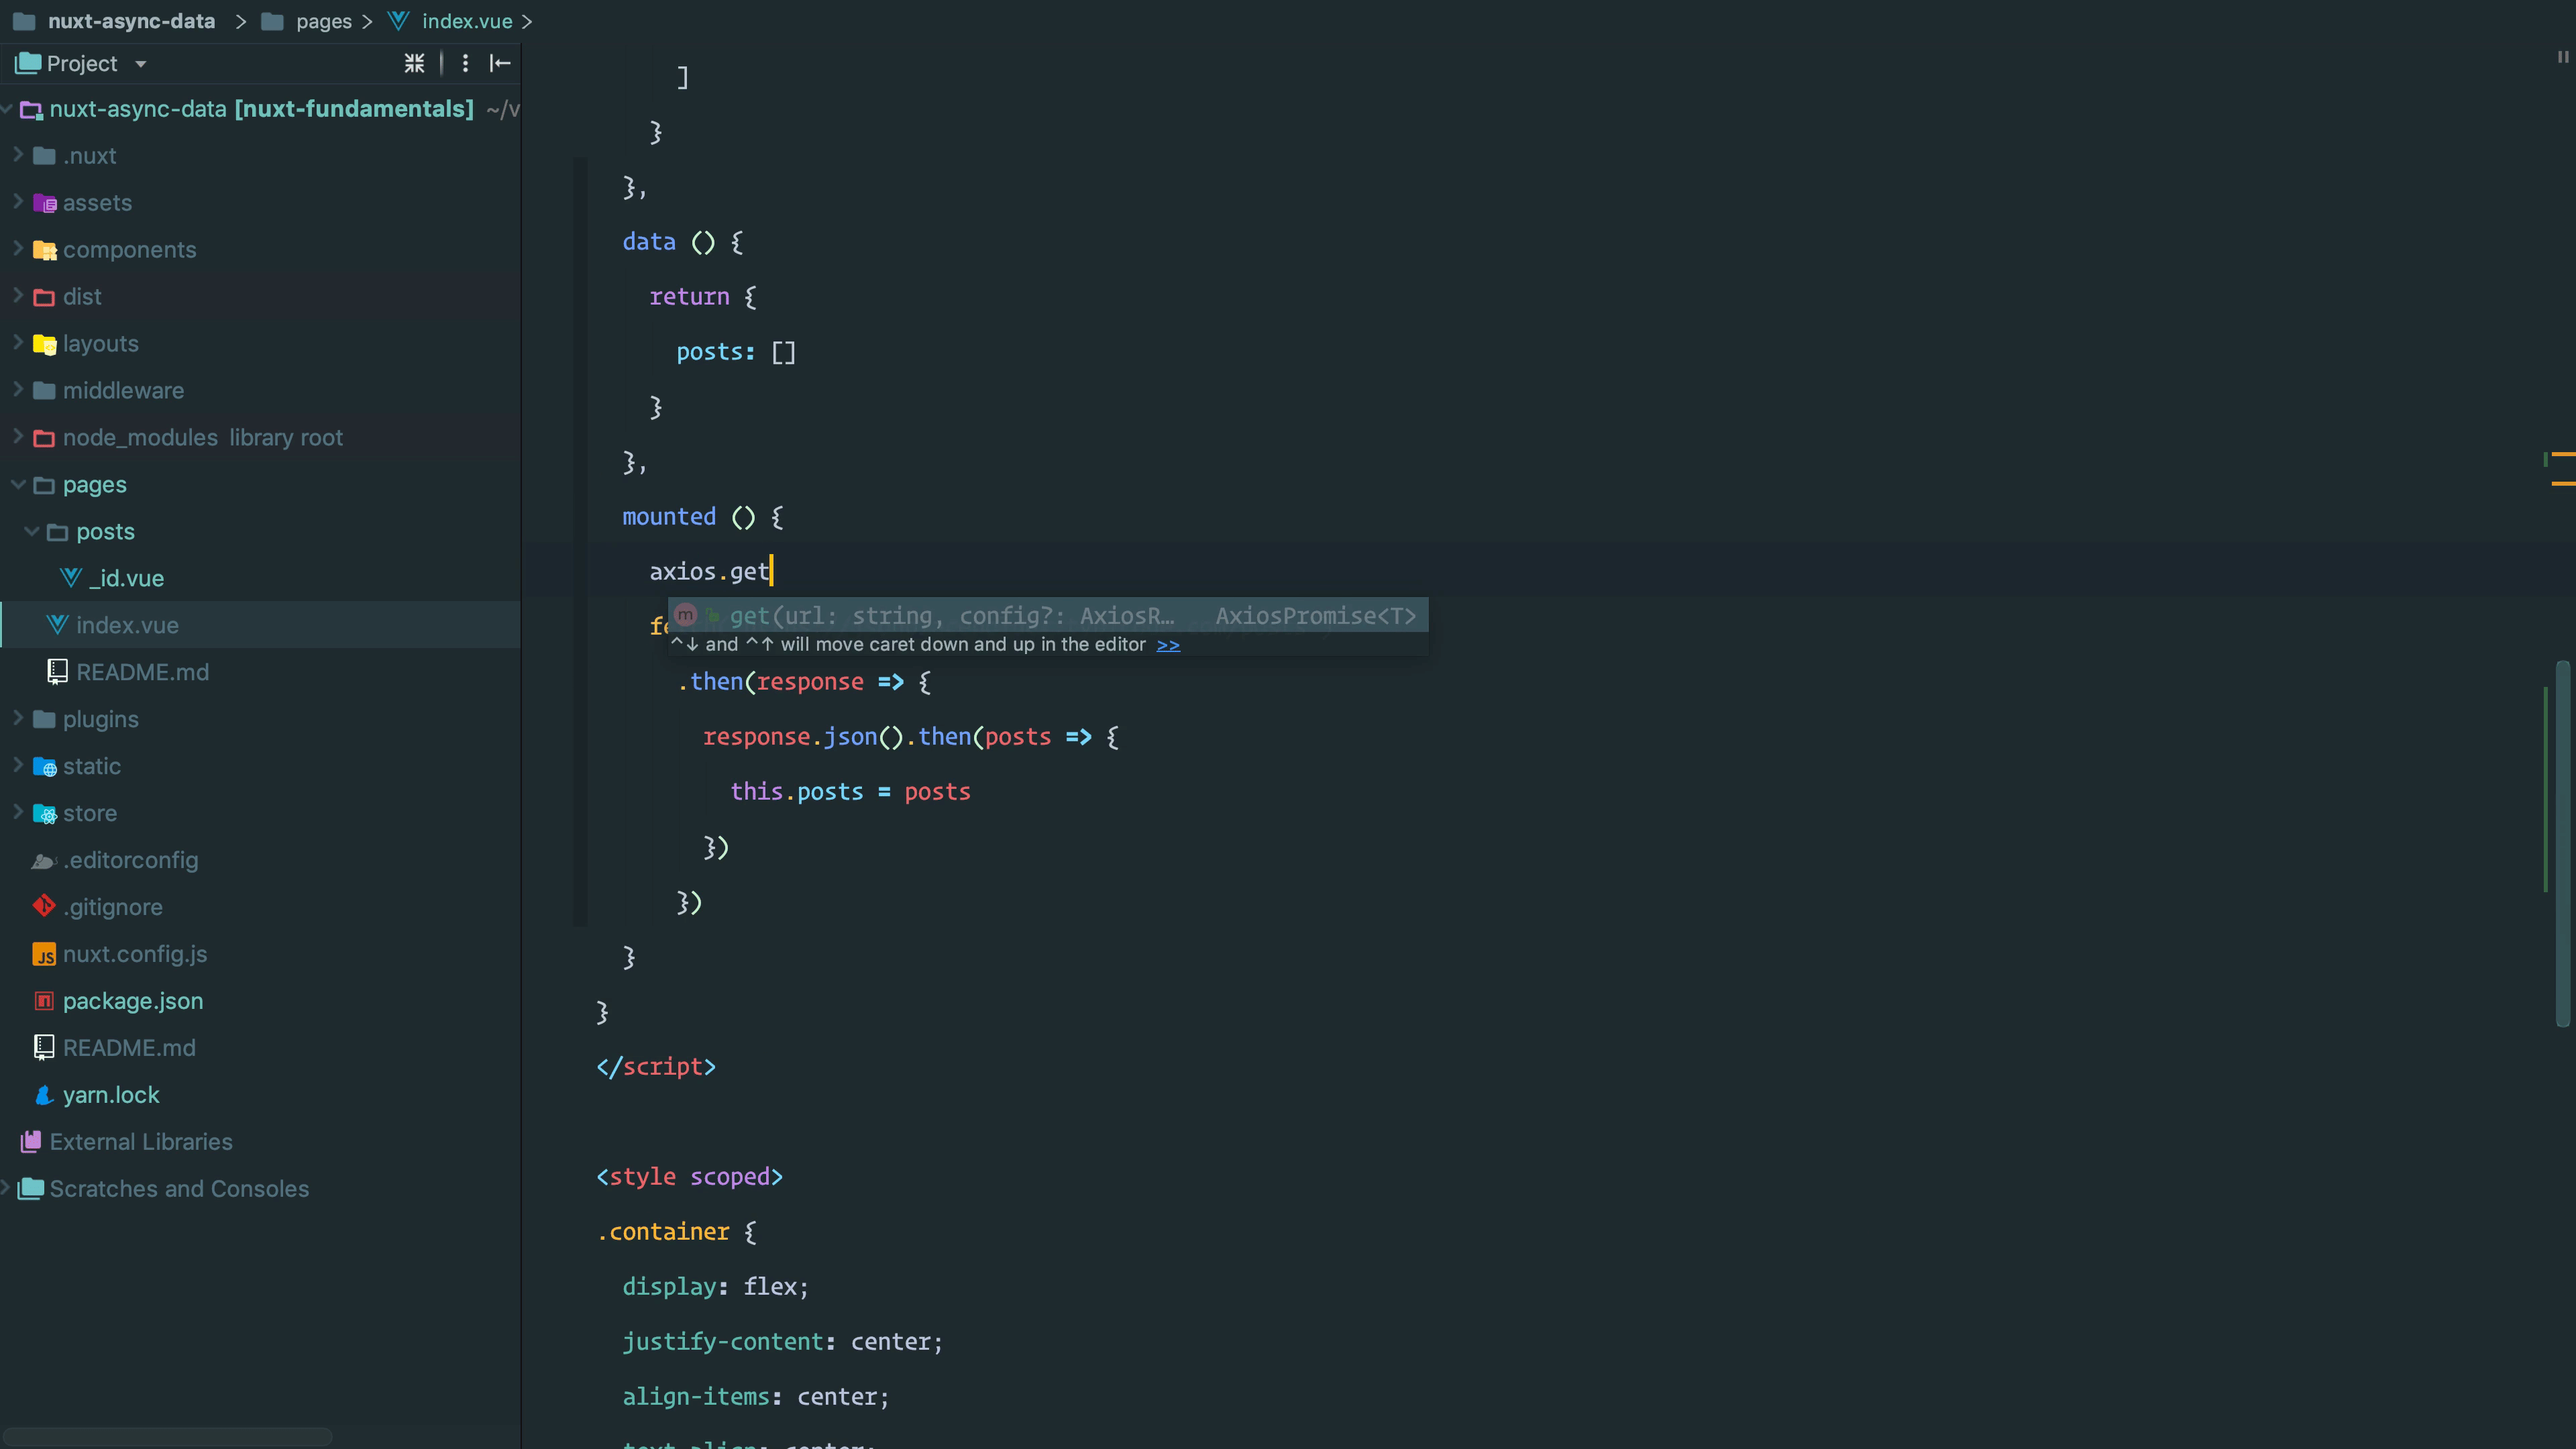Screen dimensions: 2576x1449
Task: Select the pages breadcrumb
Action: pyautogui.click(x=324, y=21)
